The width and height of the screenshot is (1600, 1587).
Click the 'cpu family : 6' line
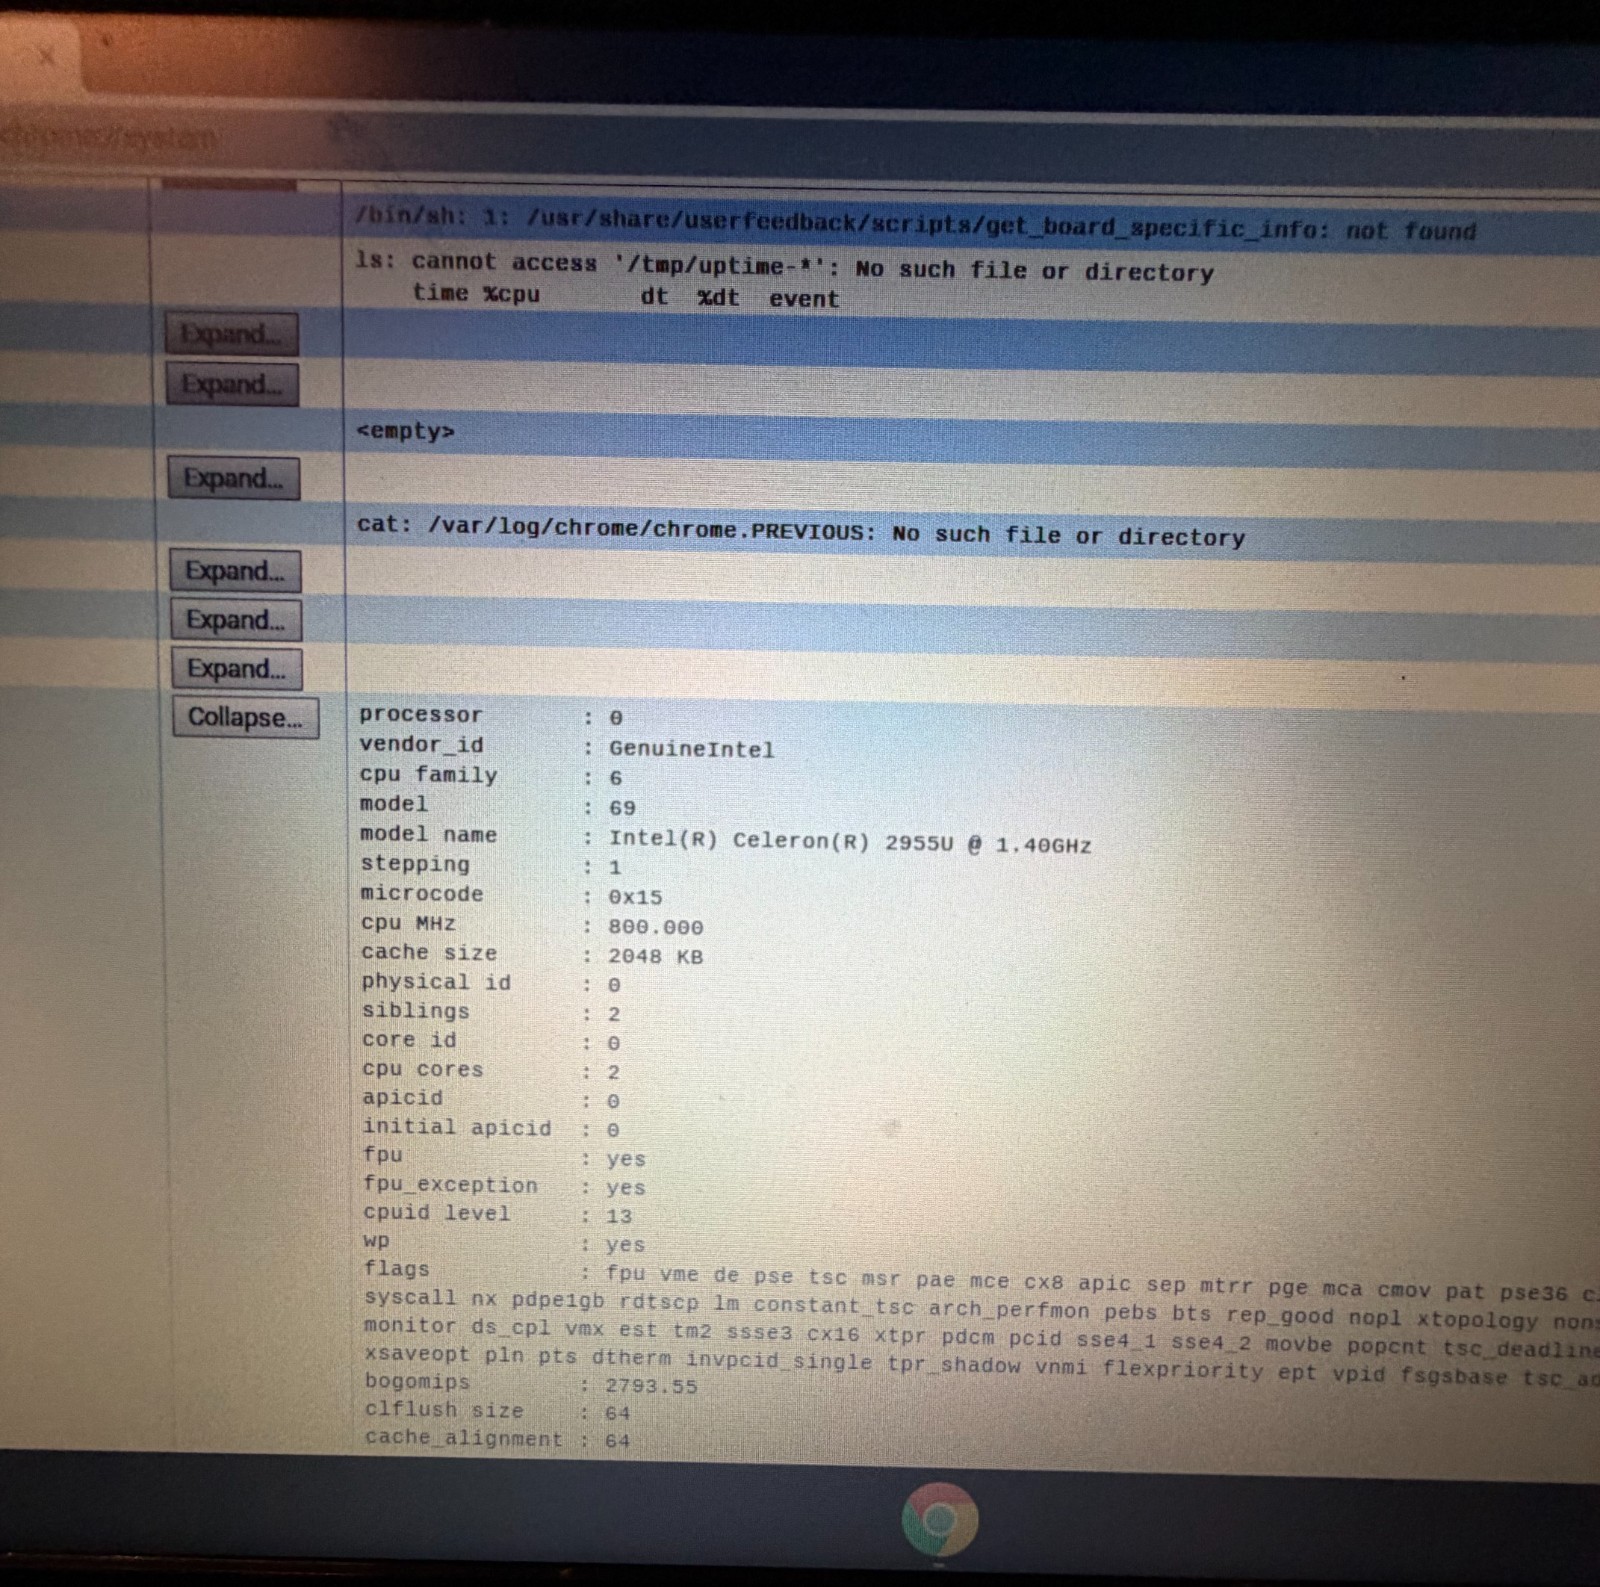491,776
